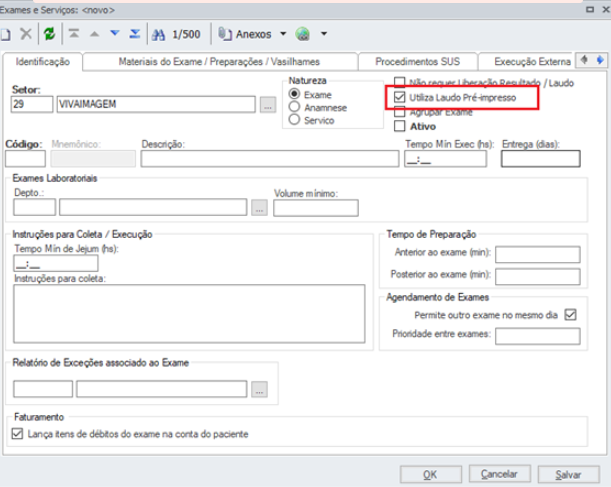The image size is (611, 487).
Task: Toggle Não requer Liberação Resultado checkbox
Action: click(x=399, y=82)
